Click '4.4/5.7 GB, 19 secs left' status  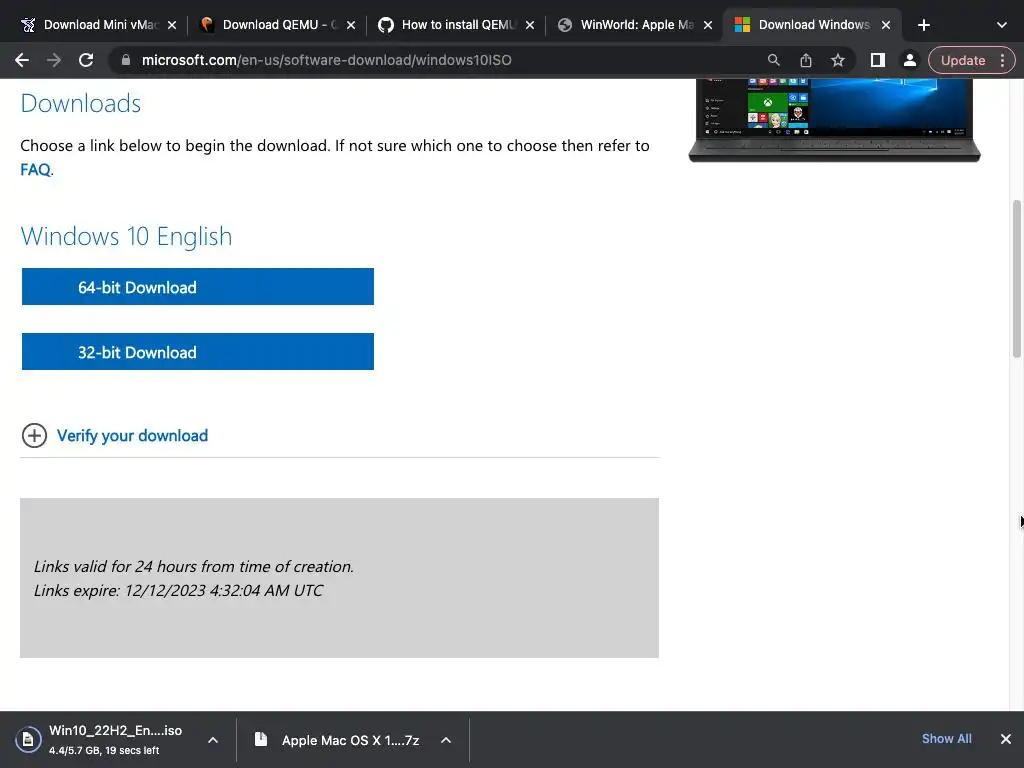pos(104,750)
